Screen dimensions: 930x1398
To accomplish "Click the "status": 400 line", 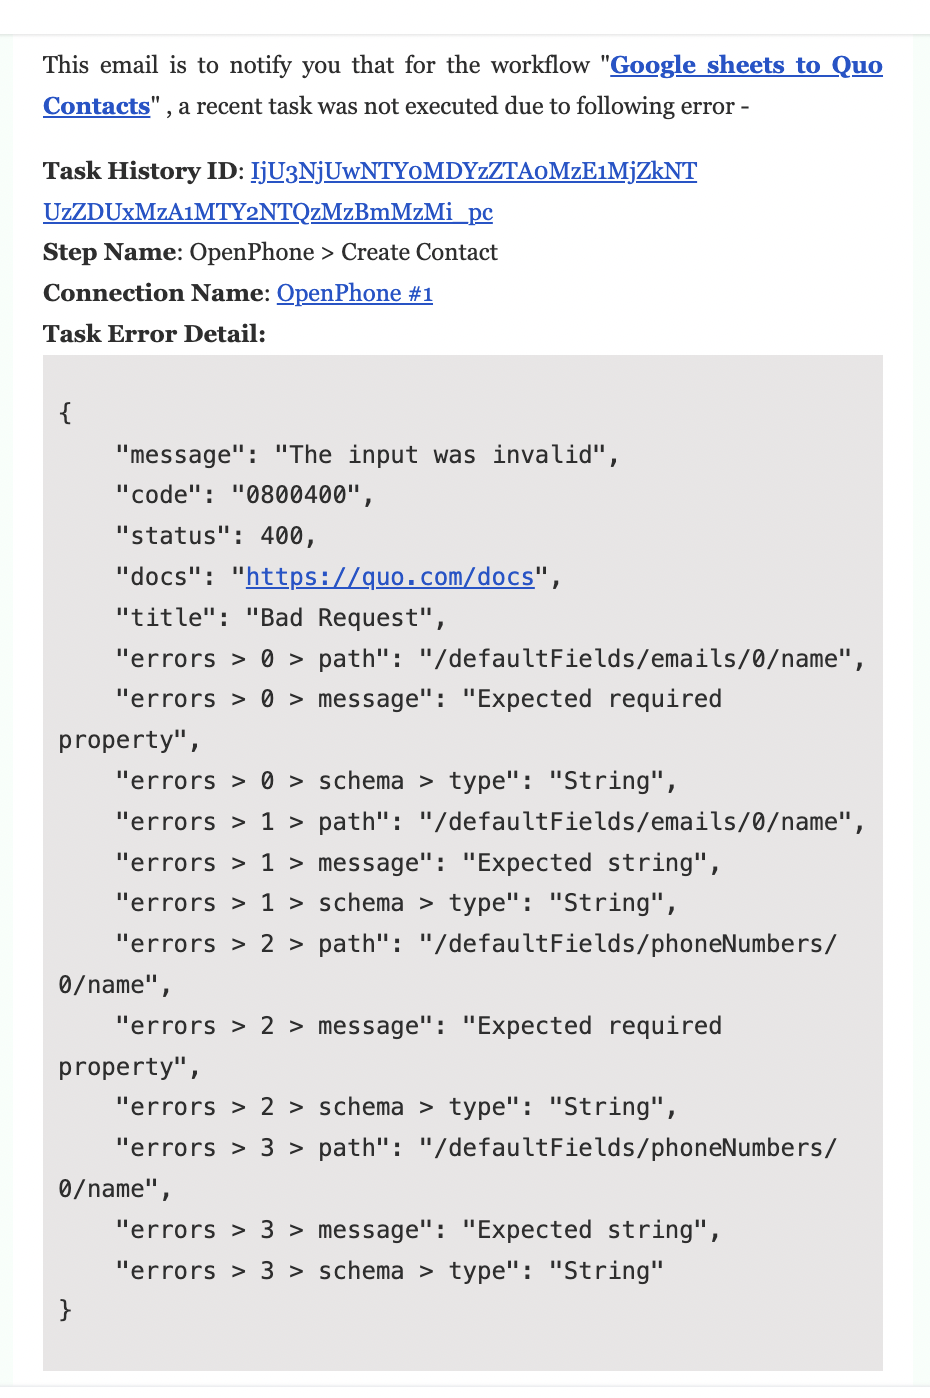I will pos(216,536).
